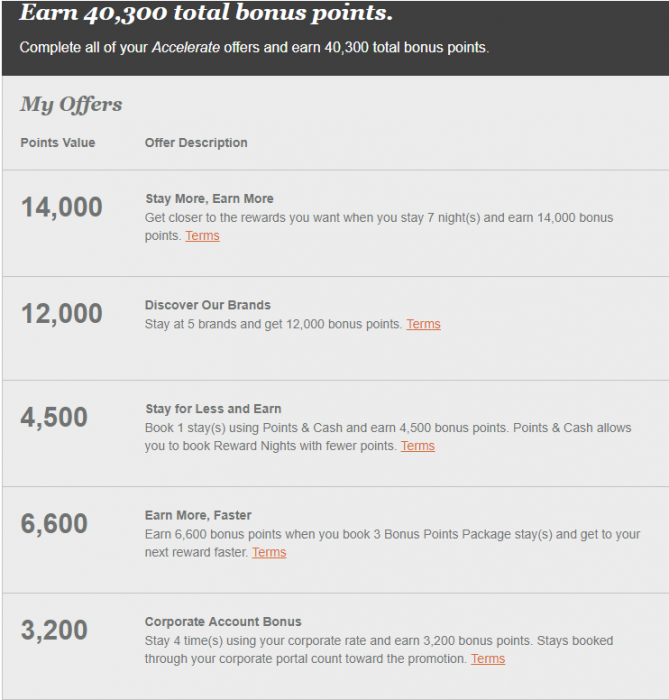The image size is (669, 700).
Task: Click the Earn More, Faster offer title
Action: (x=198, y=516)
